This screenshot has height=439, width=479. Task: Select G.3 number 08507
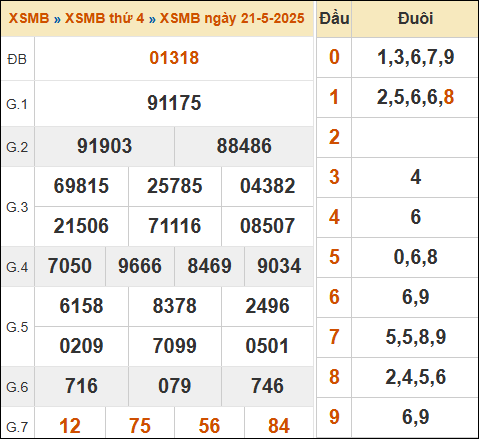coord(267,226)
